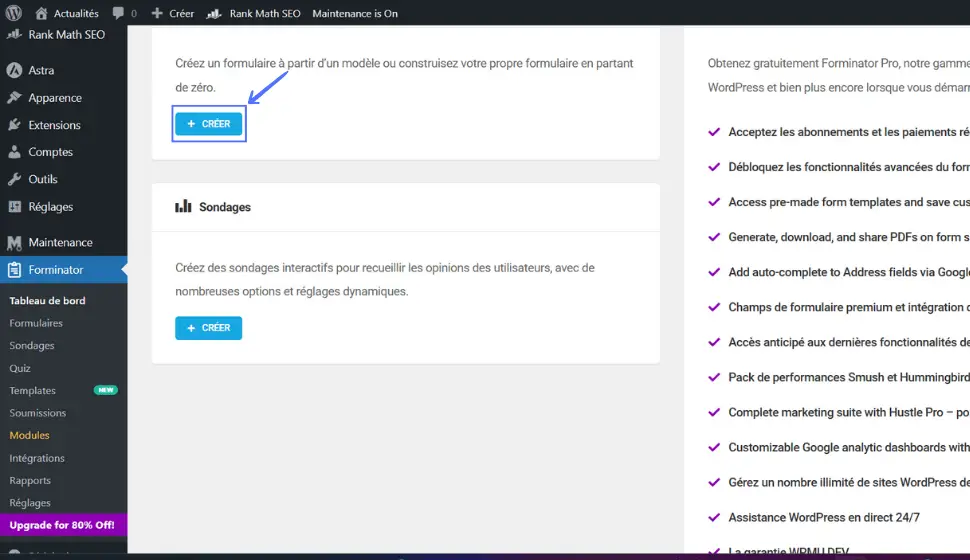Click the Sondages bar chart icon
Viewport: 970px width, 560px height.
(x=183, y=206)
